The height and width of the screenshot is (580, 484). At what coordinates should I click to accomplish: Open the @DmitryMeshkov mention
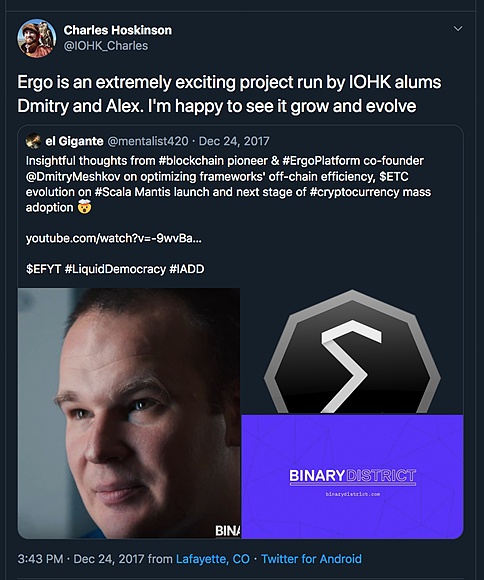[73, 176]
